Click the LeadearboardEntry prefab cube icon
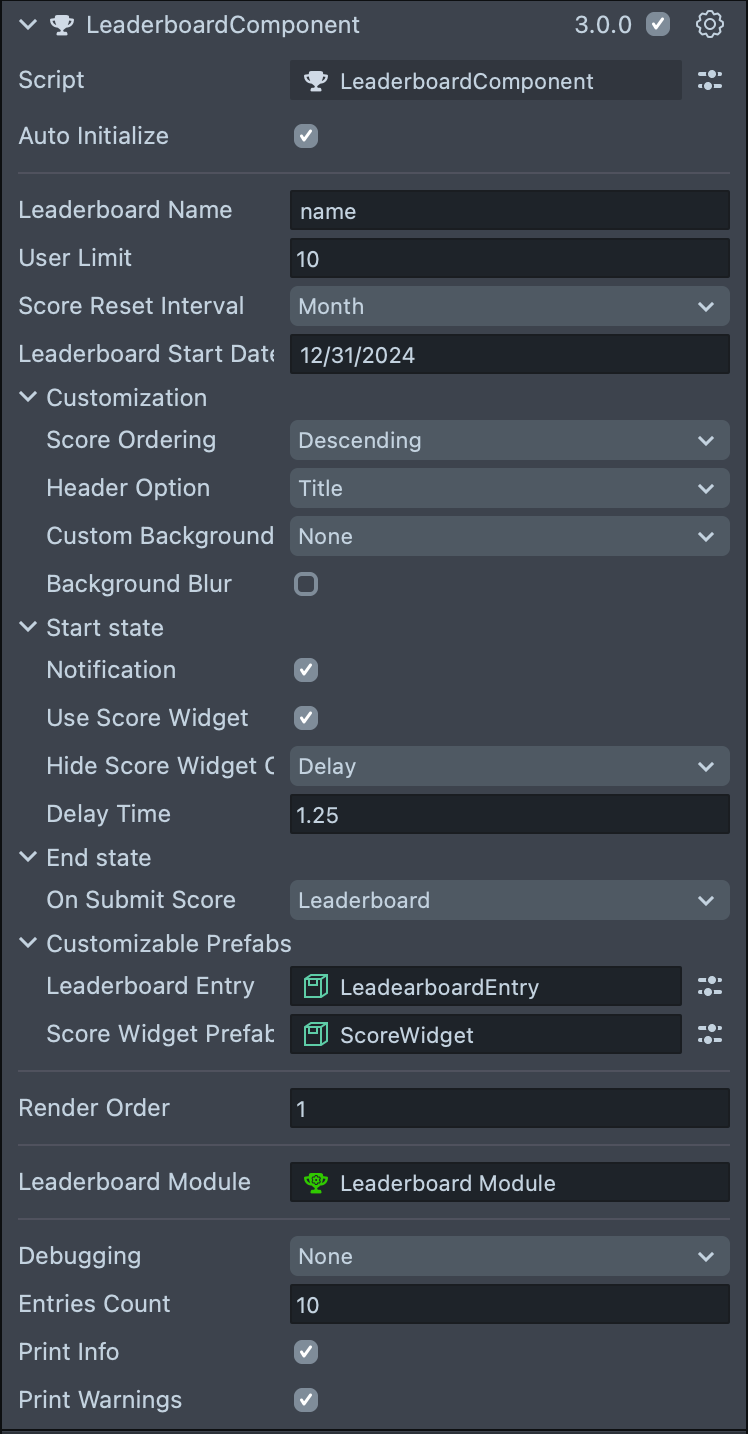748x1434 pixels. (x=316, y=987)
